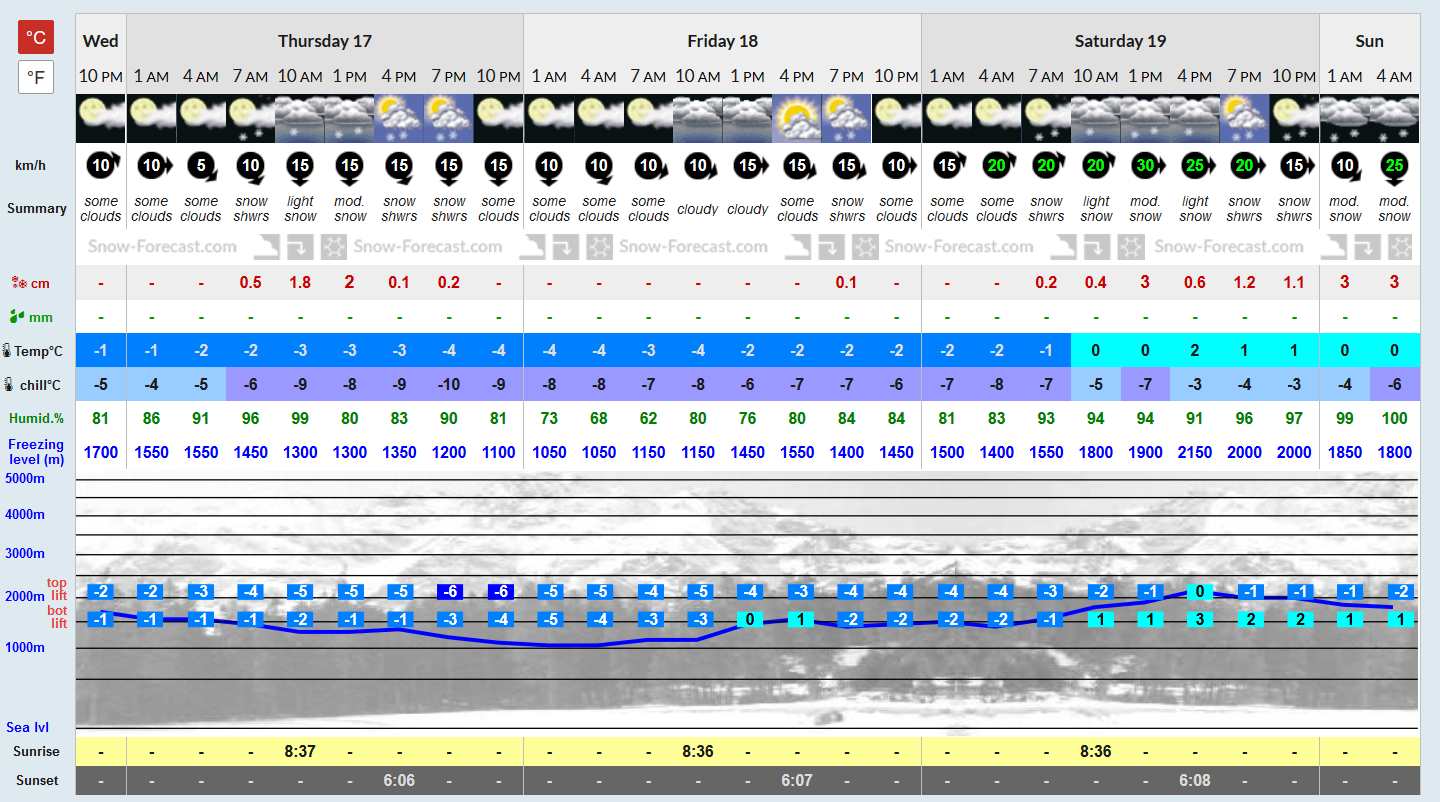The image size is (1440, 802).
Task: Click freezing level value 1100
Action: (x=499, y=452)
